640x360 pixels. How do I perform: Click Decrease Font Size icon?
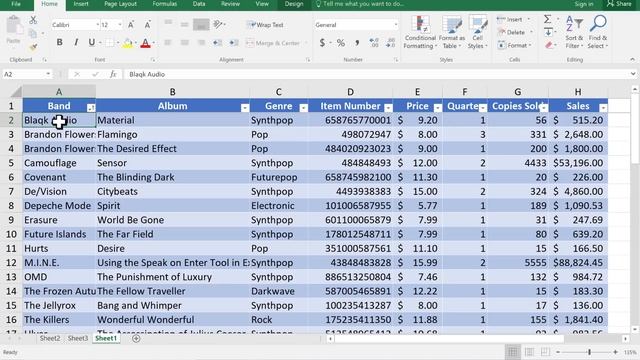point(147,25)
